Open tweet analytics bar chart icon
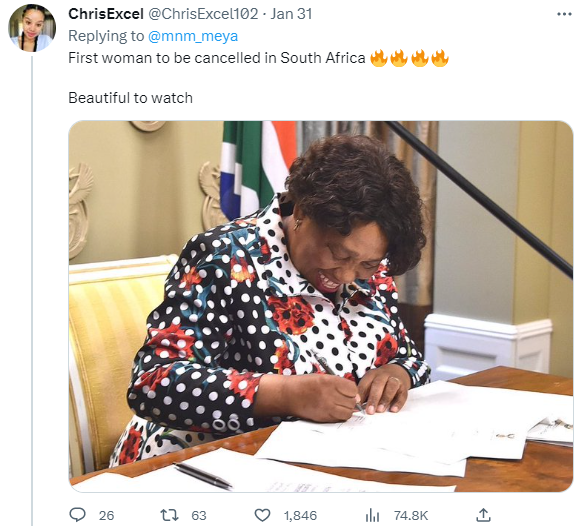583x526 pixels. pyautogui.click(x=372, y=515)
